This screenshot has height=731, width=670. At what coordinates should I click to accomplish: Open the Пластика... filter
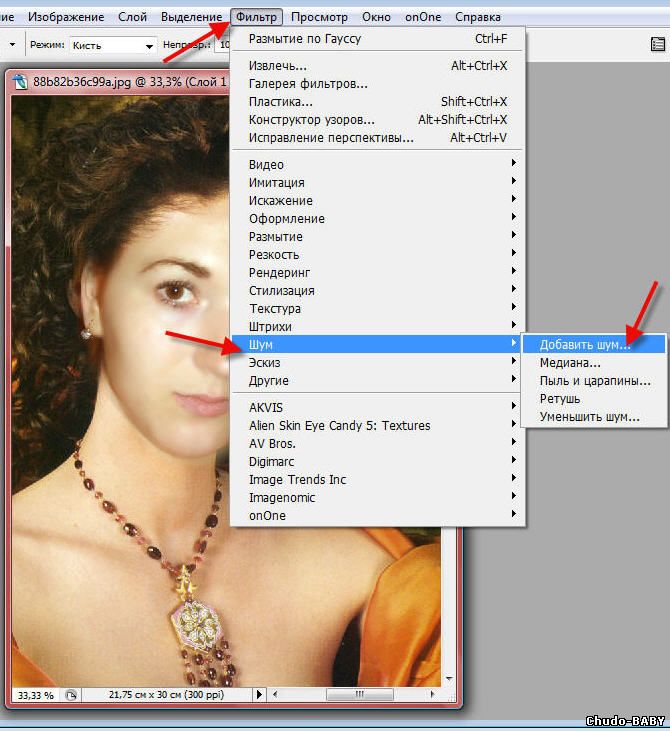coord(378,102)
